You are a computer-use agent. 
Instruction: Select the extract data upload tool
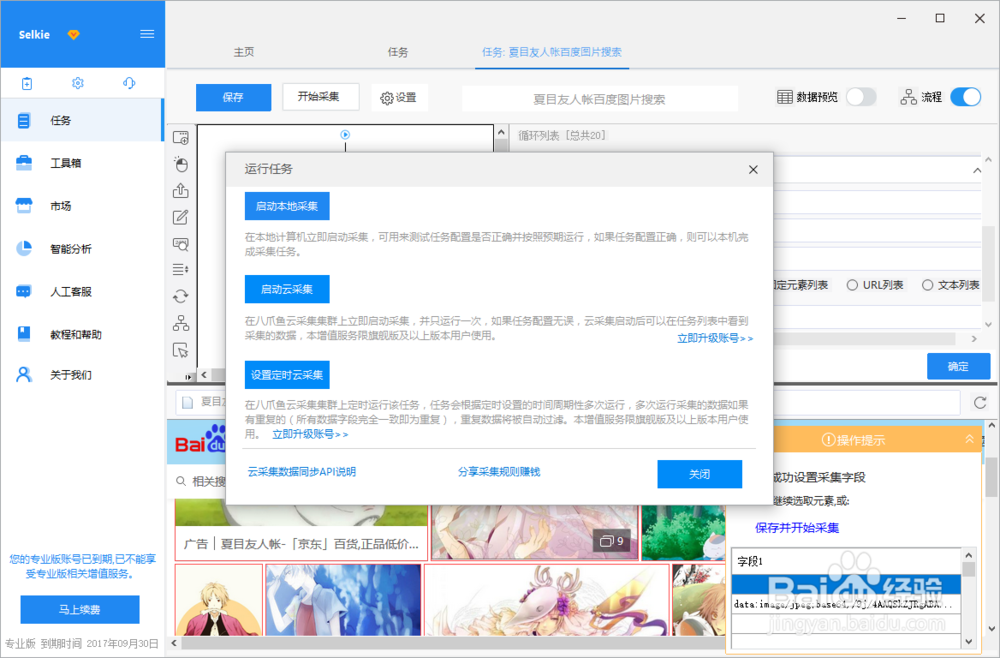point(181,190)
